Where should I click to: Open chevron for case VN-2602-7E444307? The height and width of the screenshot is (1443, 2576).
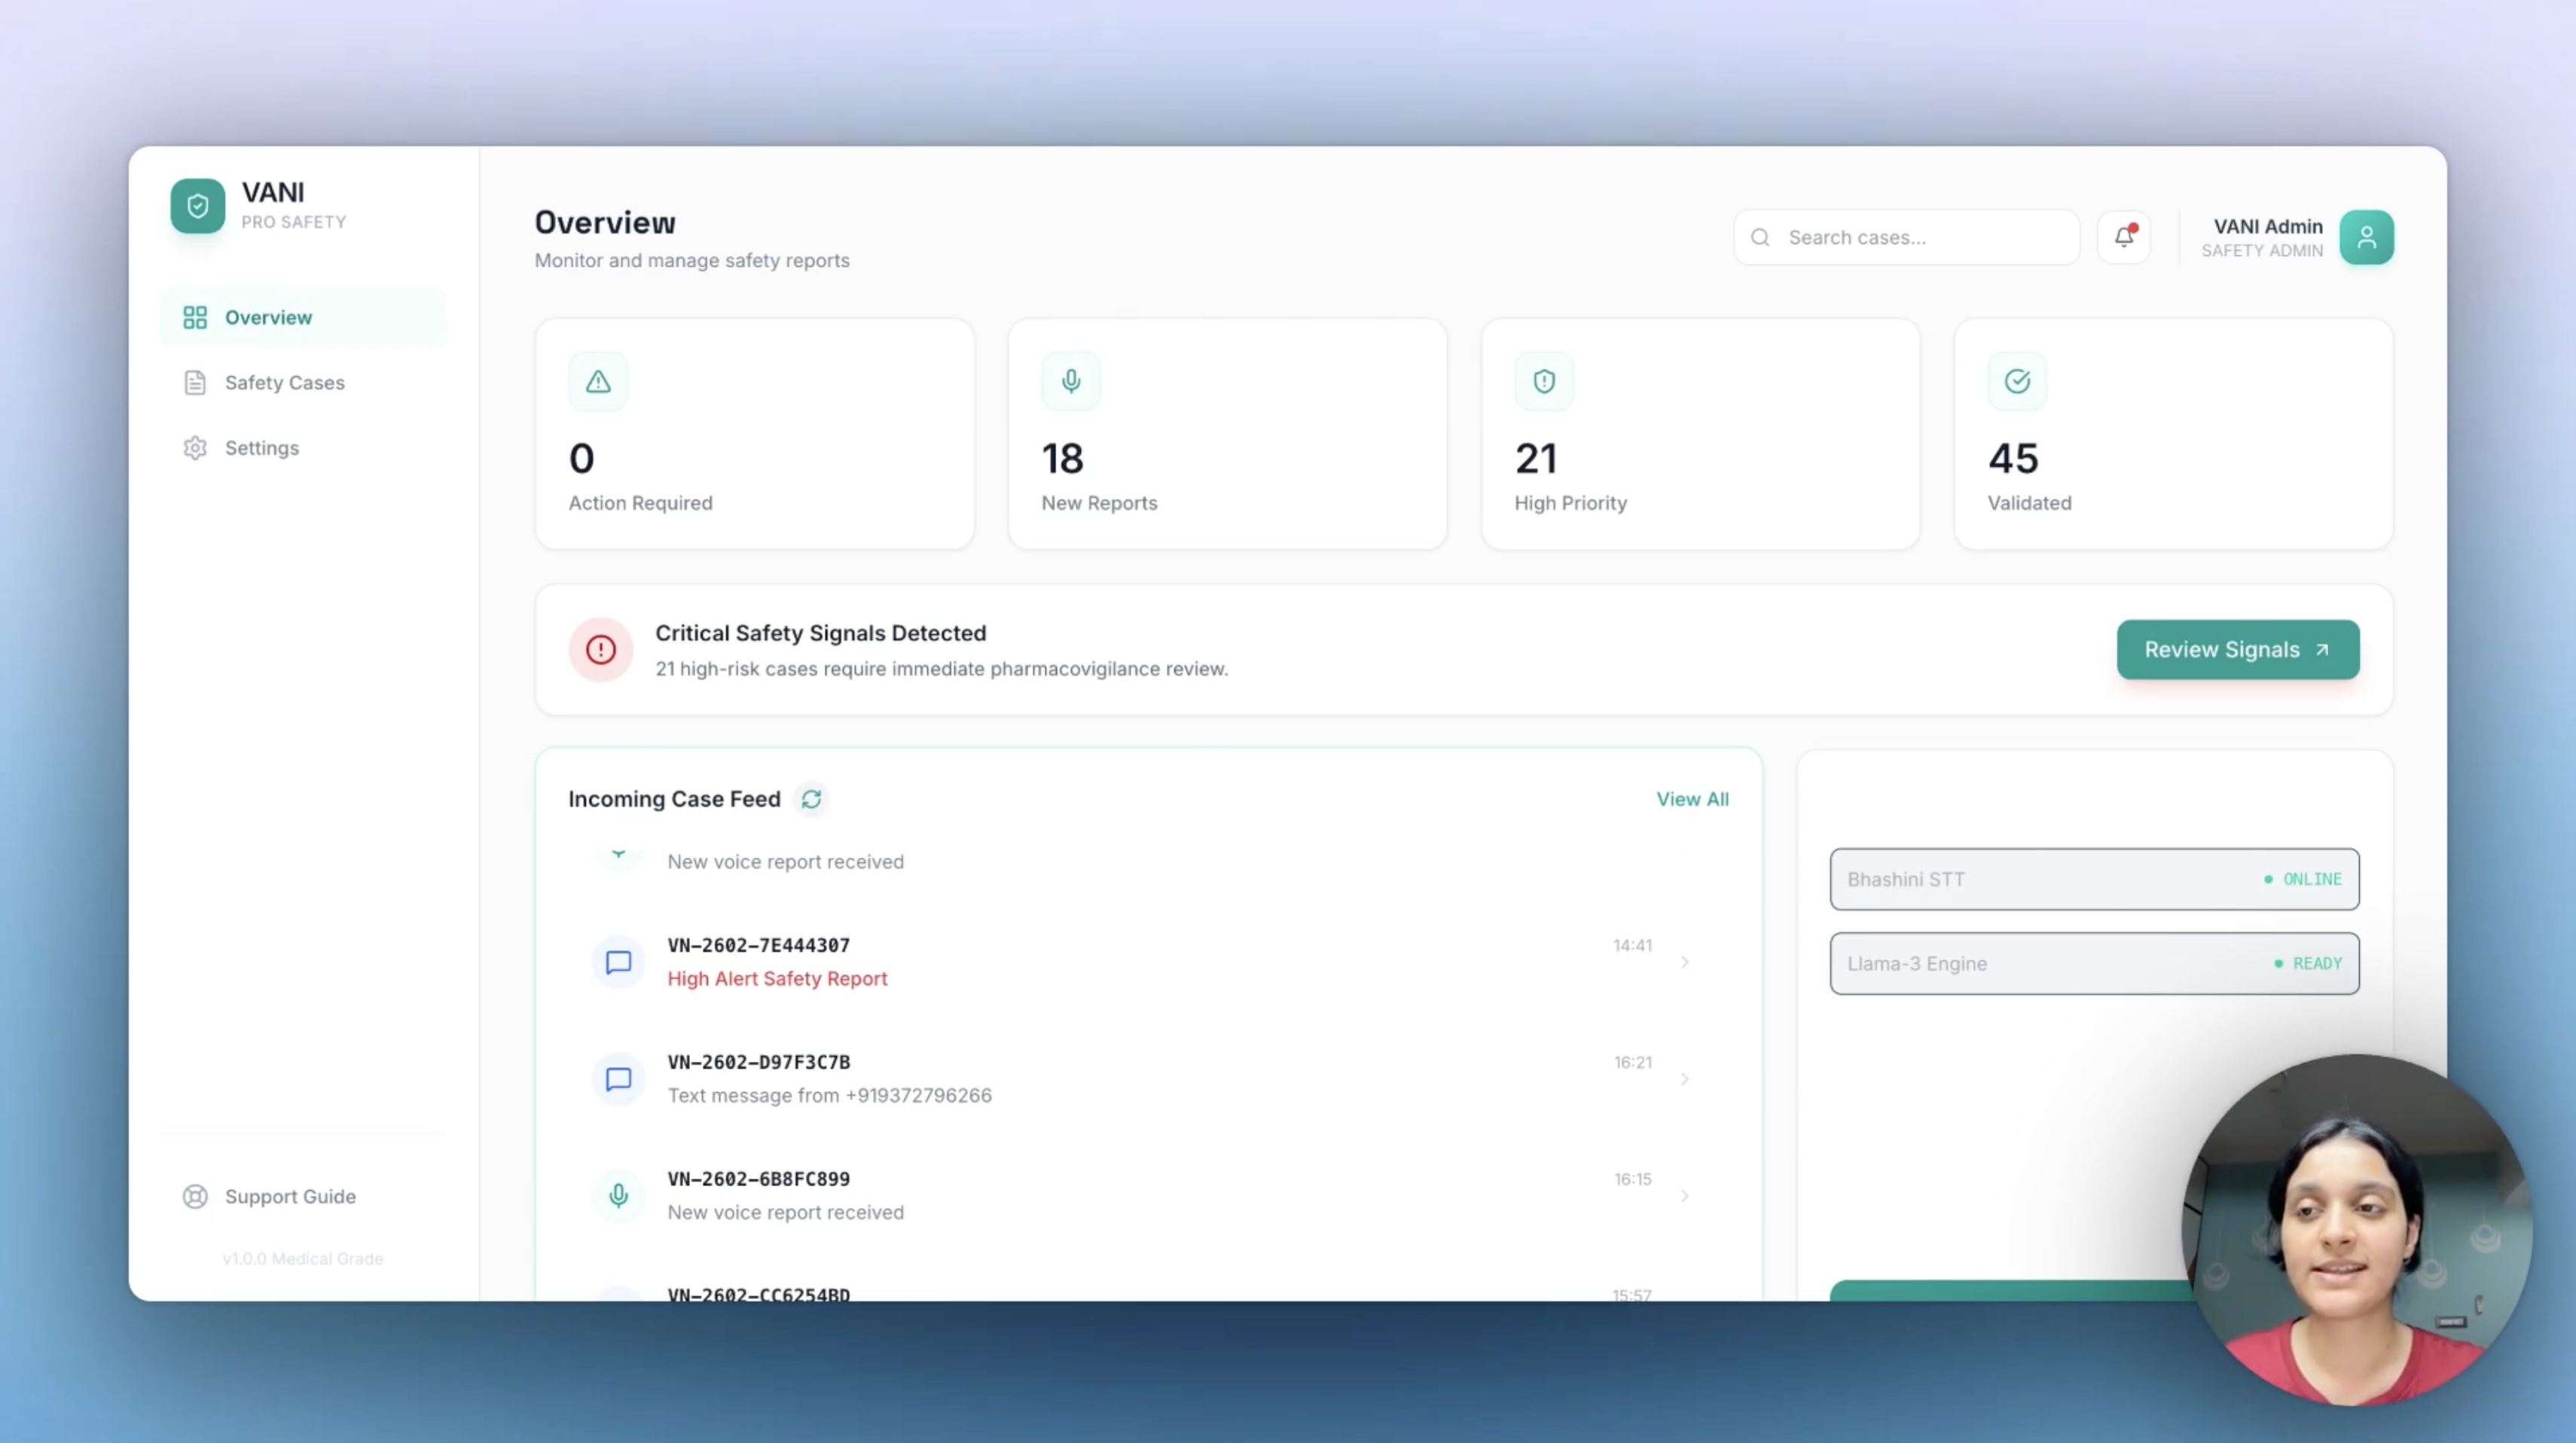[1685, 962]
